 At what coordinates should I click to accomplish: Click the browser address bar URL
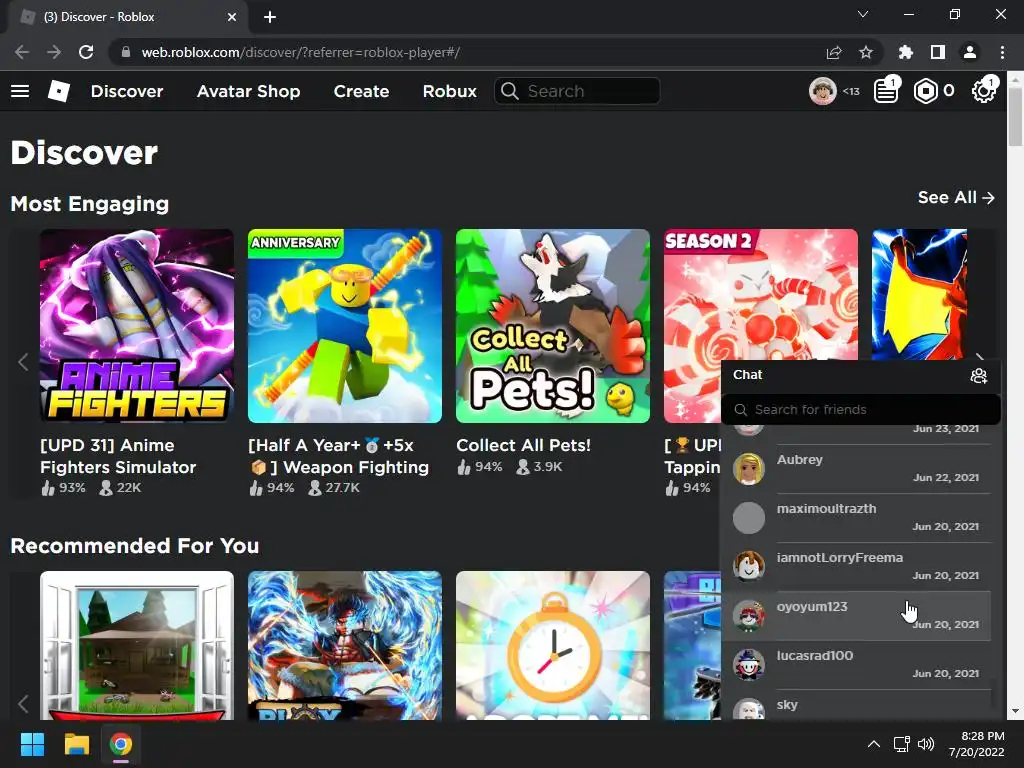(x=300, y=52)
